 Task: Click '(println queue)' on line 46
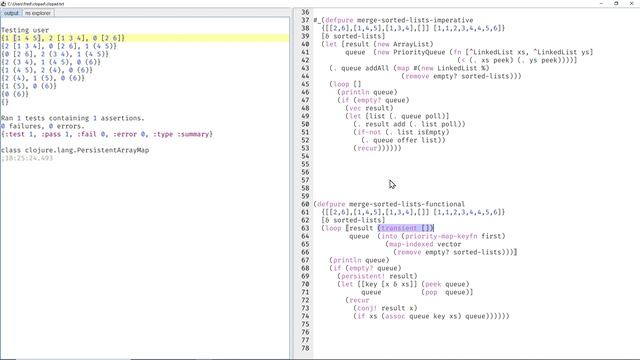pos(367,92)
